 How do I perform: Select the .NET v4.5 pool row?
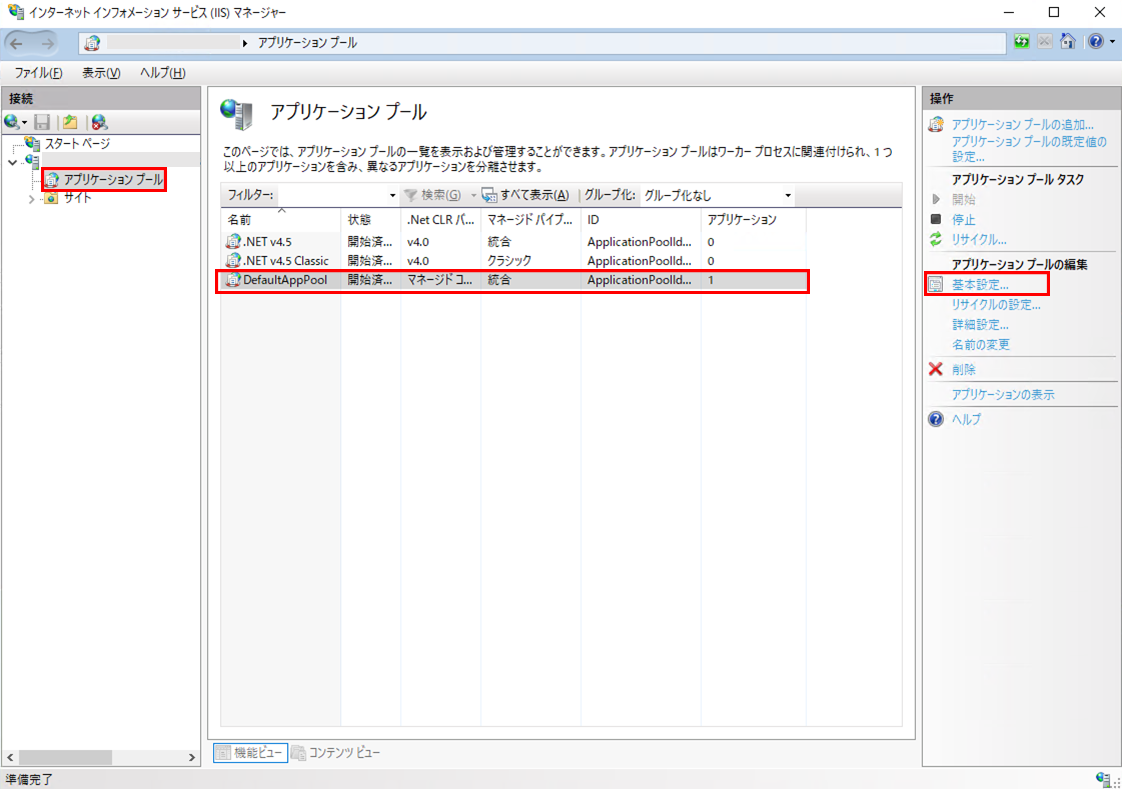[514, 242]
